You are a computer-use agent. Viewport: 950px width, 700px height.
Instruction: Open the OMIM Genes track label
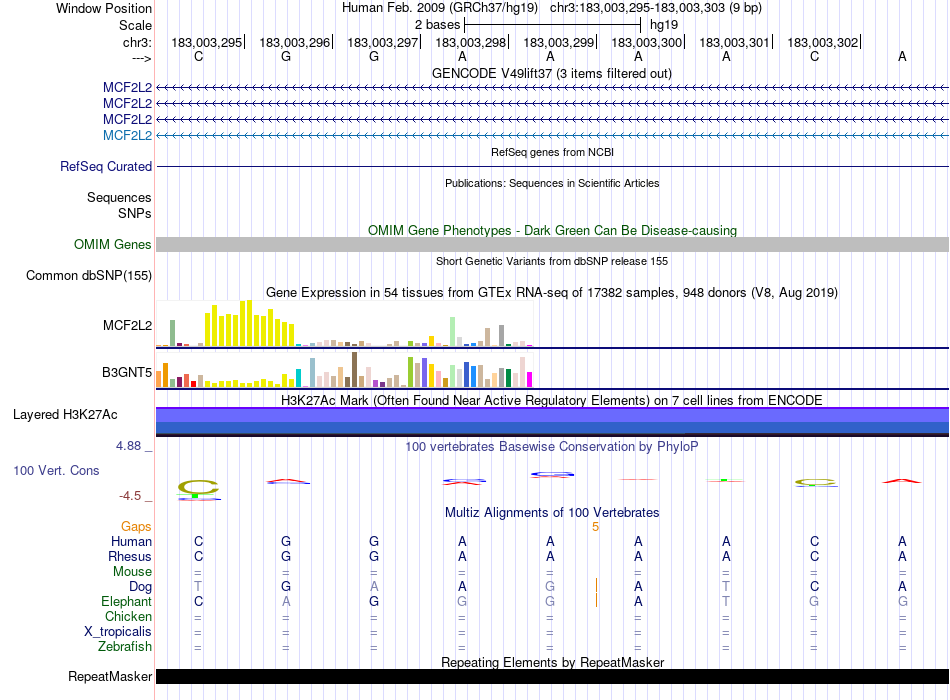pyautogui.click(x=113, y=245)
